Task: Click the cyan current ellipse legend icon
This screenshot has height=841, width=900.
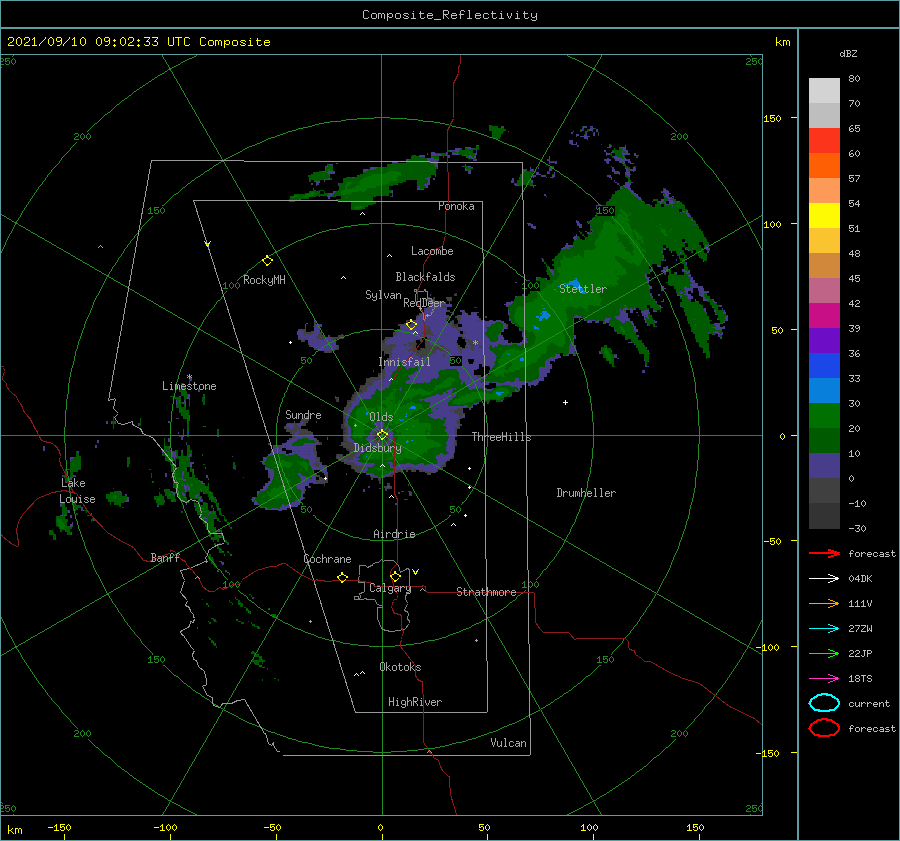Action: pyautogui.click(x=824, y=703)
